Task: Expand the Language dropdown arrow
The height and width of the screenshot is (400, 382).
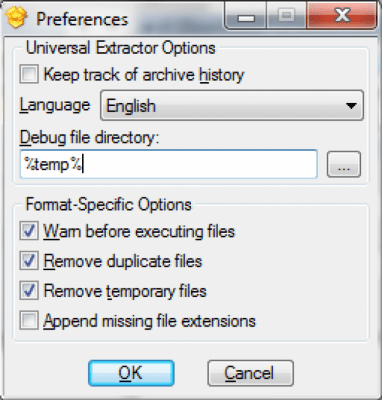Action: (x=351, y=106)
